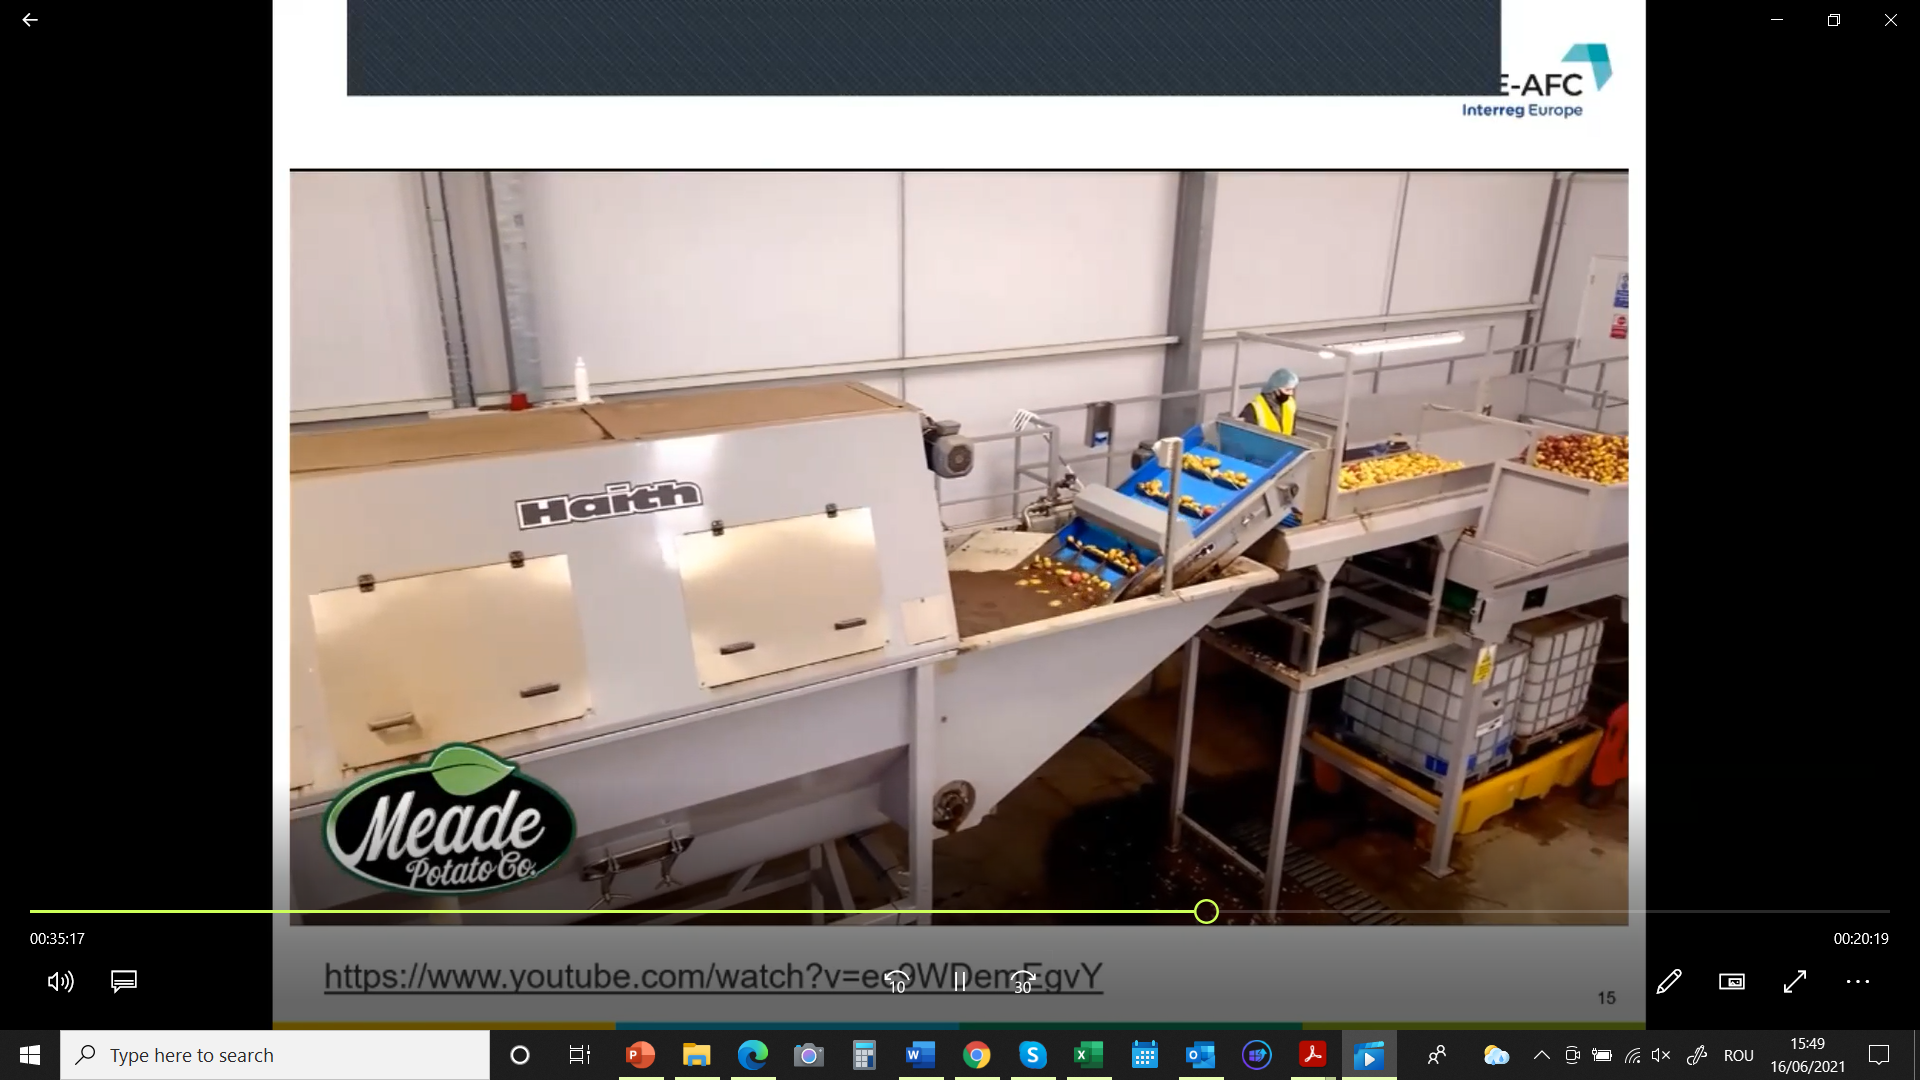Open Task View on the taskbar
The width and height of the screenshot is (1920, 1080).
pos(580,1055)
